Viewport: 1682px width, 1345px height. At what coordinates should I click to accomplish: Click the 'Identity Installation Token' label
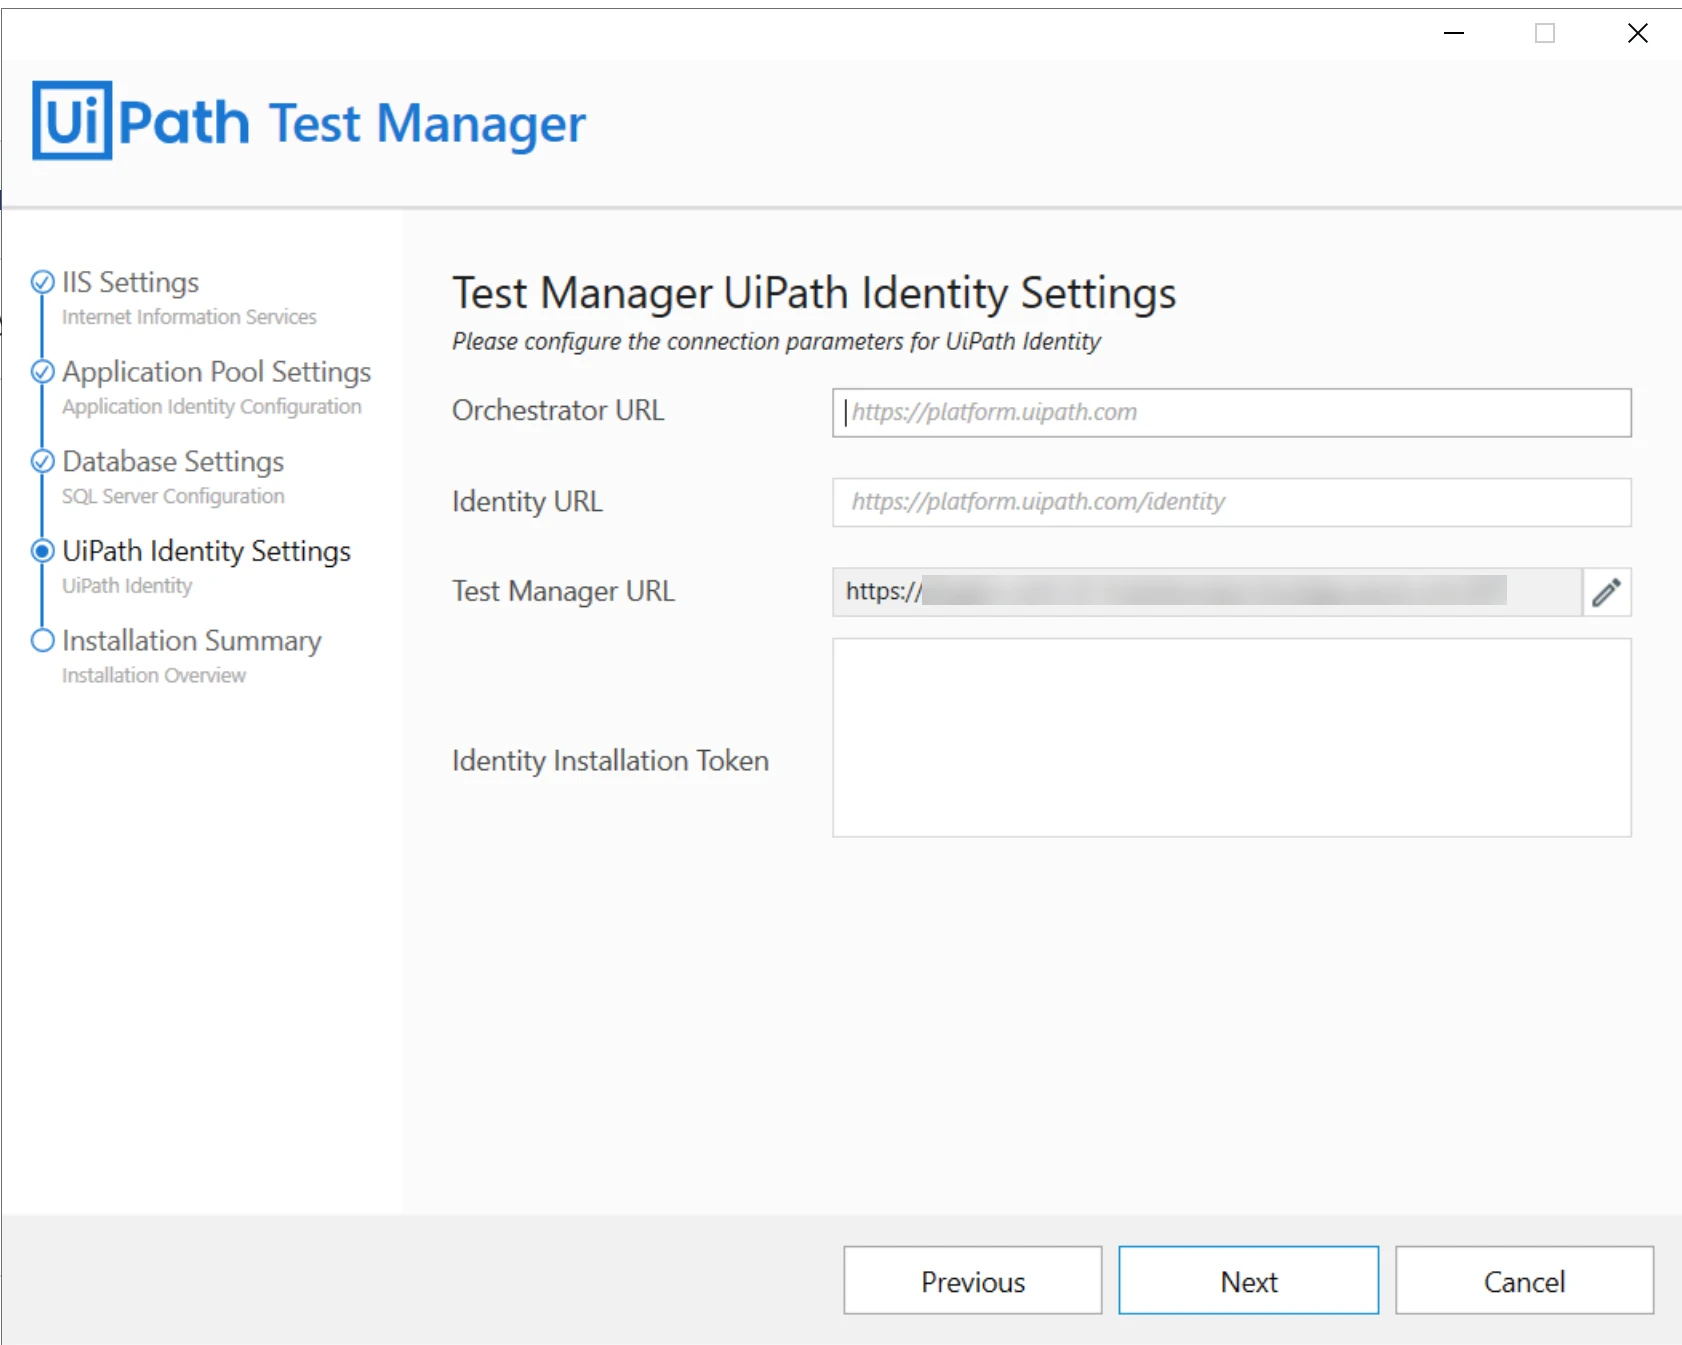point(610,761)
